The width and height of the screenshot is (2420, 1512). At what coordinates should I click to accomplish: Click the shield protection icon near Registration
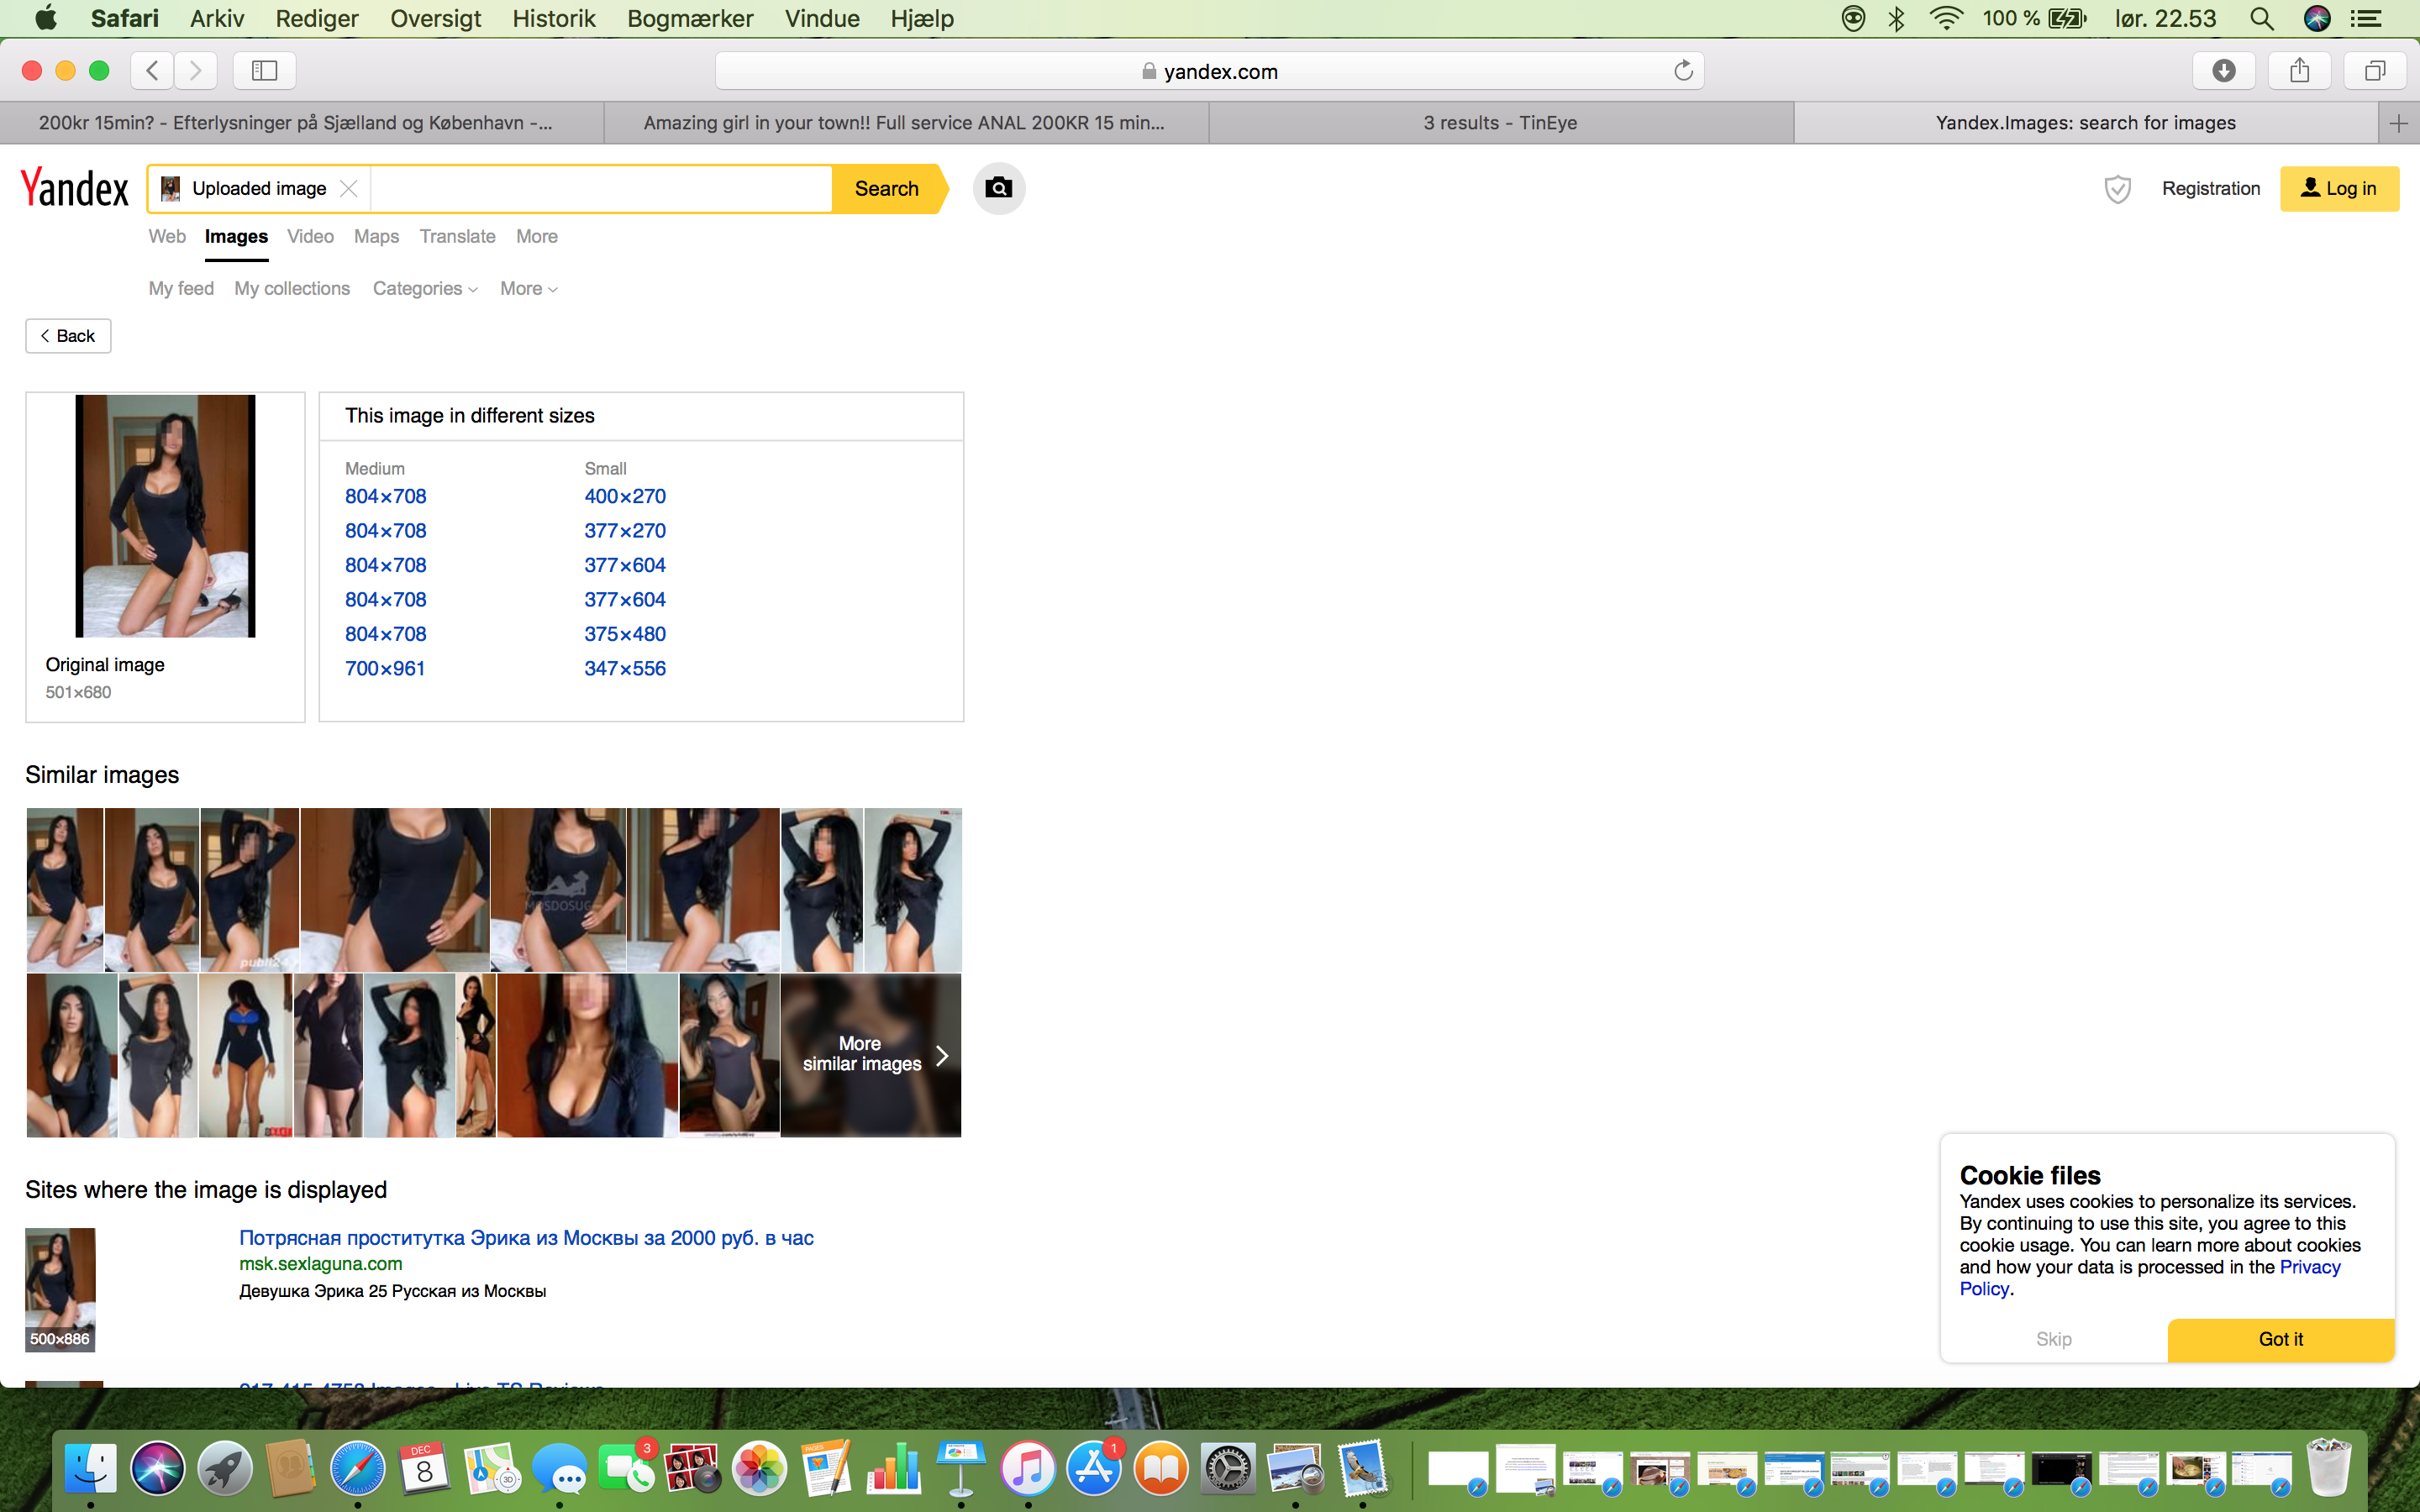tap(2117, 189)
